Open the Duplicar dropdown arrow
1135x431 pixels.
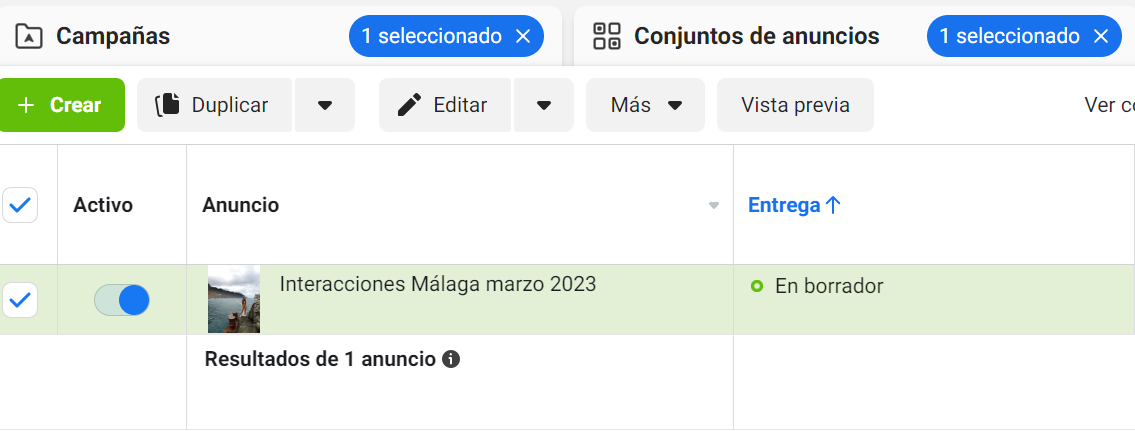click(325, 105)
